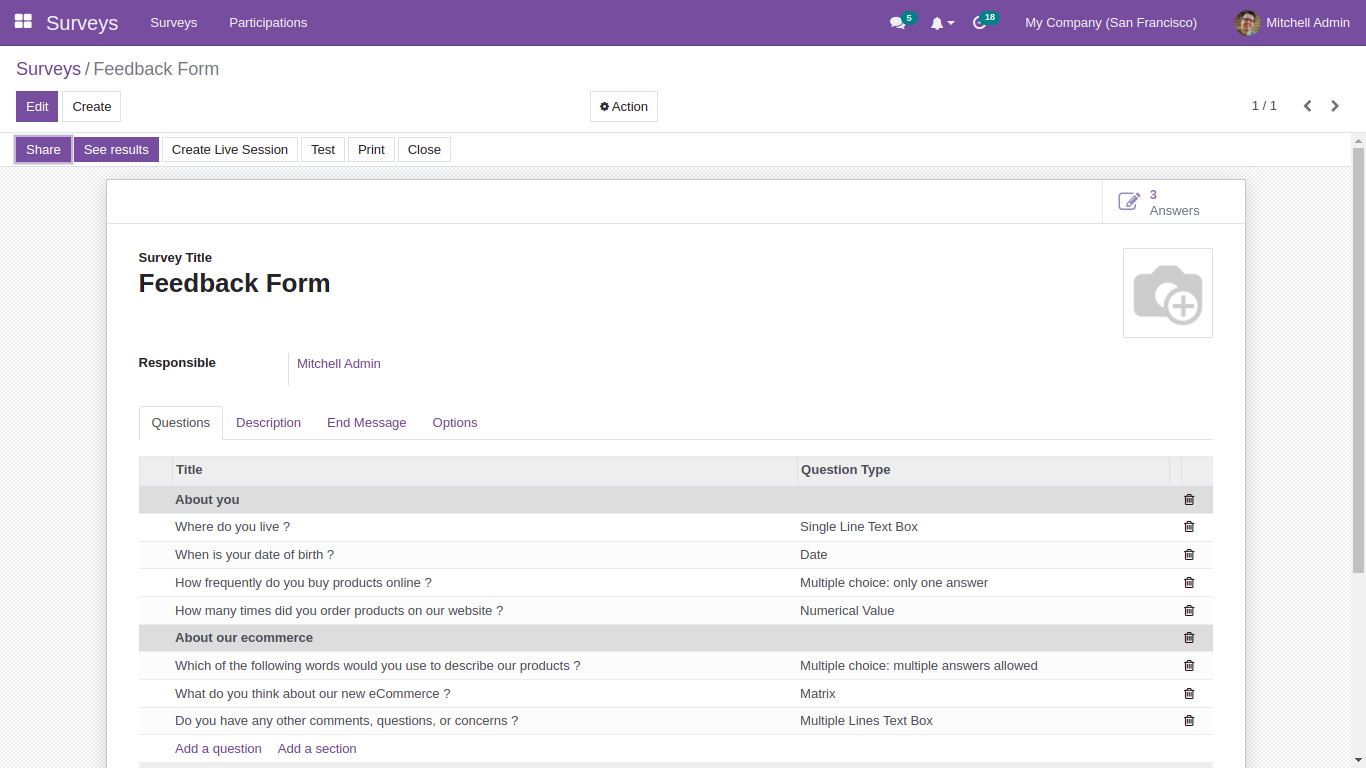Delete the "About you" section with its trash icon
Image resolution: width=1366 pixels, height=768 pixels.
point(1188,499)
